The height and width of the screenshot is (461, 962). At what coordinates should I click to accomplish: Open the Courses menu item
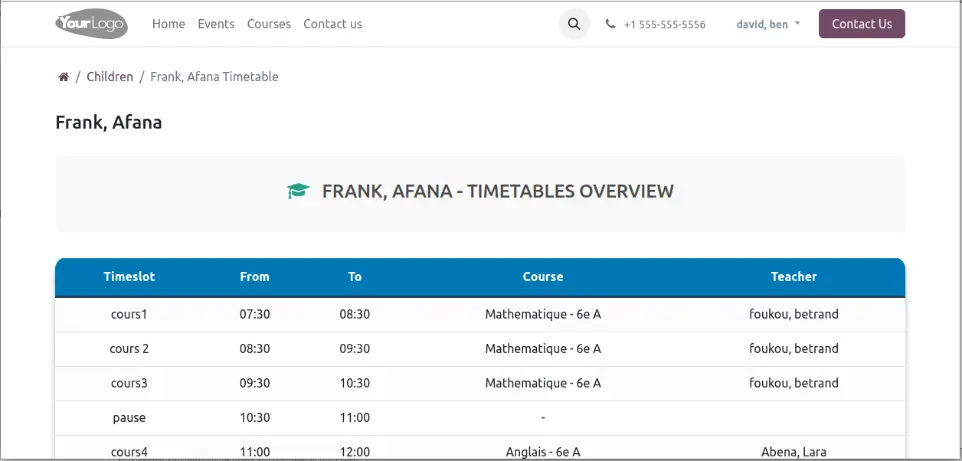coord(269,24)
